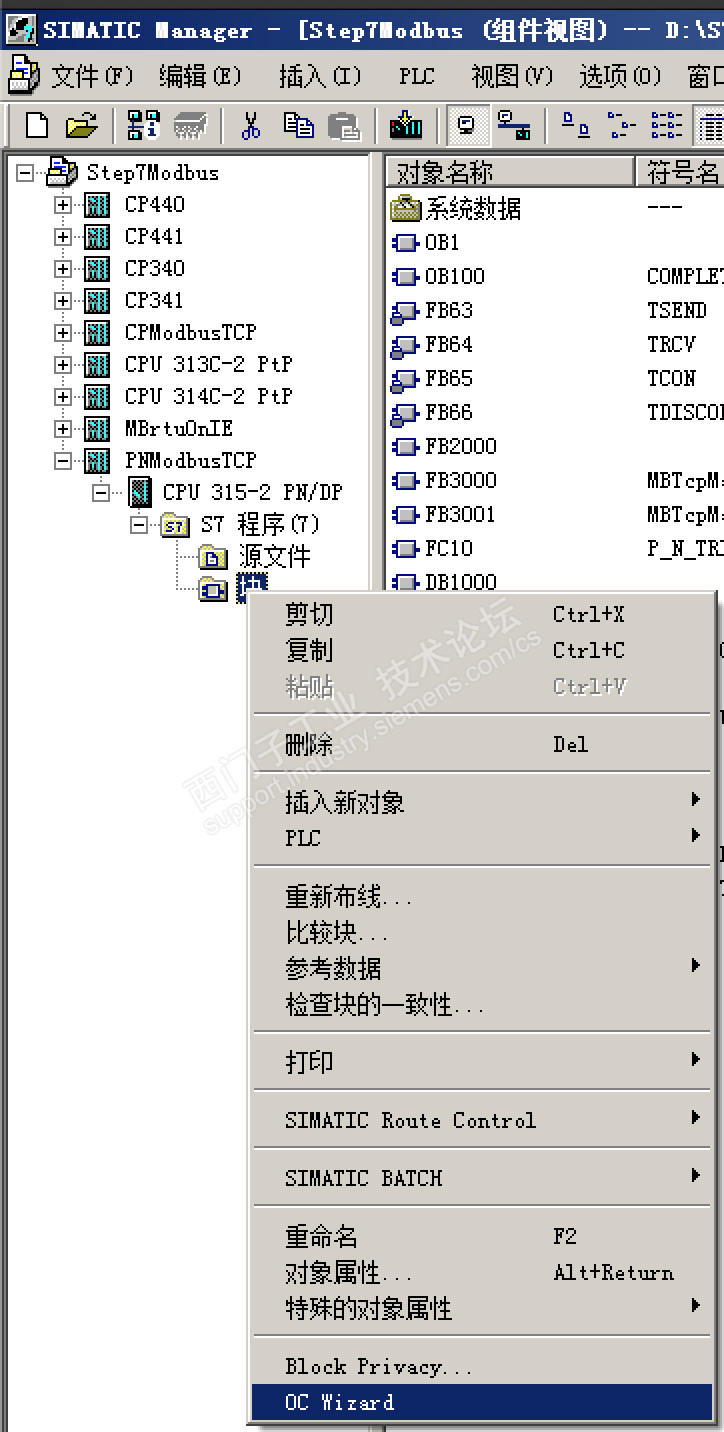Click the Download to PLC toolbar icon
Image resolution: width=724 pixels, height=1432 pixels.
pos(406,126)
